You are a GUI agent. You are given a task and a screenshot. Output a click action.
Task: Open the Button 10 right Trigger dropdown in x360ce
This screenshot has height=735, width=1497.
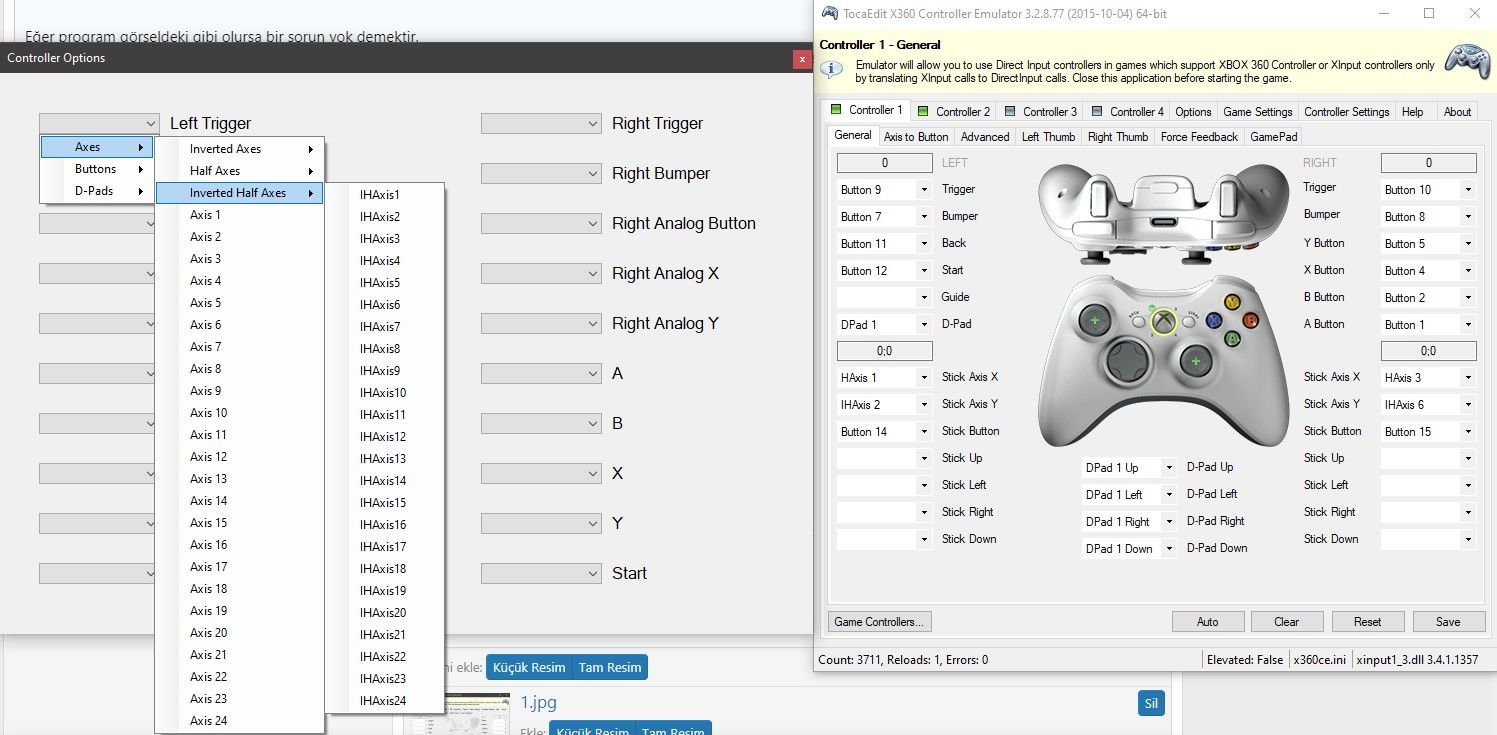point(1428,190)
